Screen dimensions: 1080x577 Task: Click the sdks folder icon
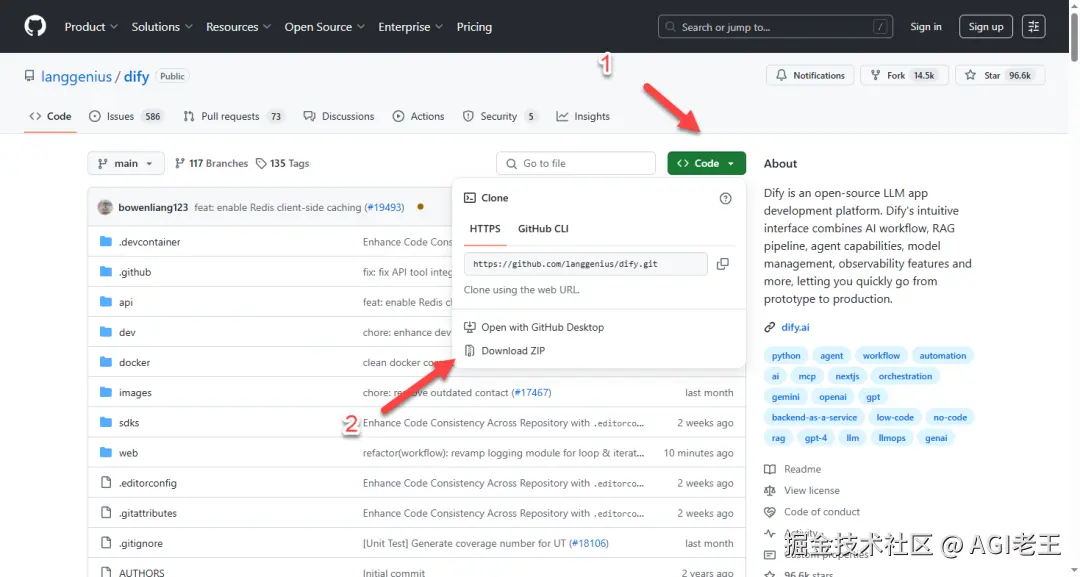[105, 423]
